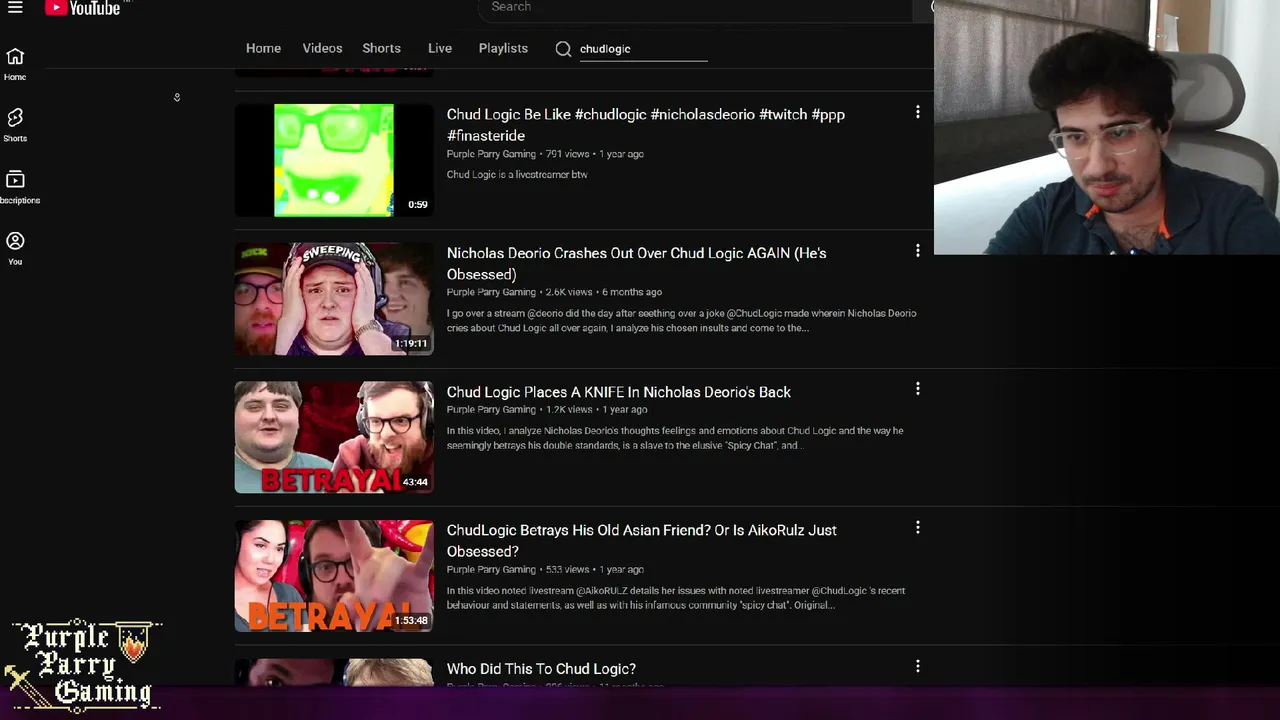Go to the YouTube logo homepage

83,8
